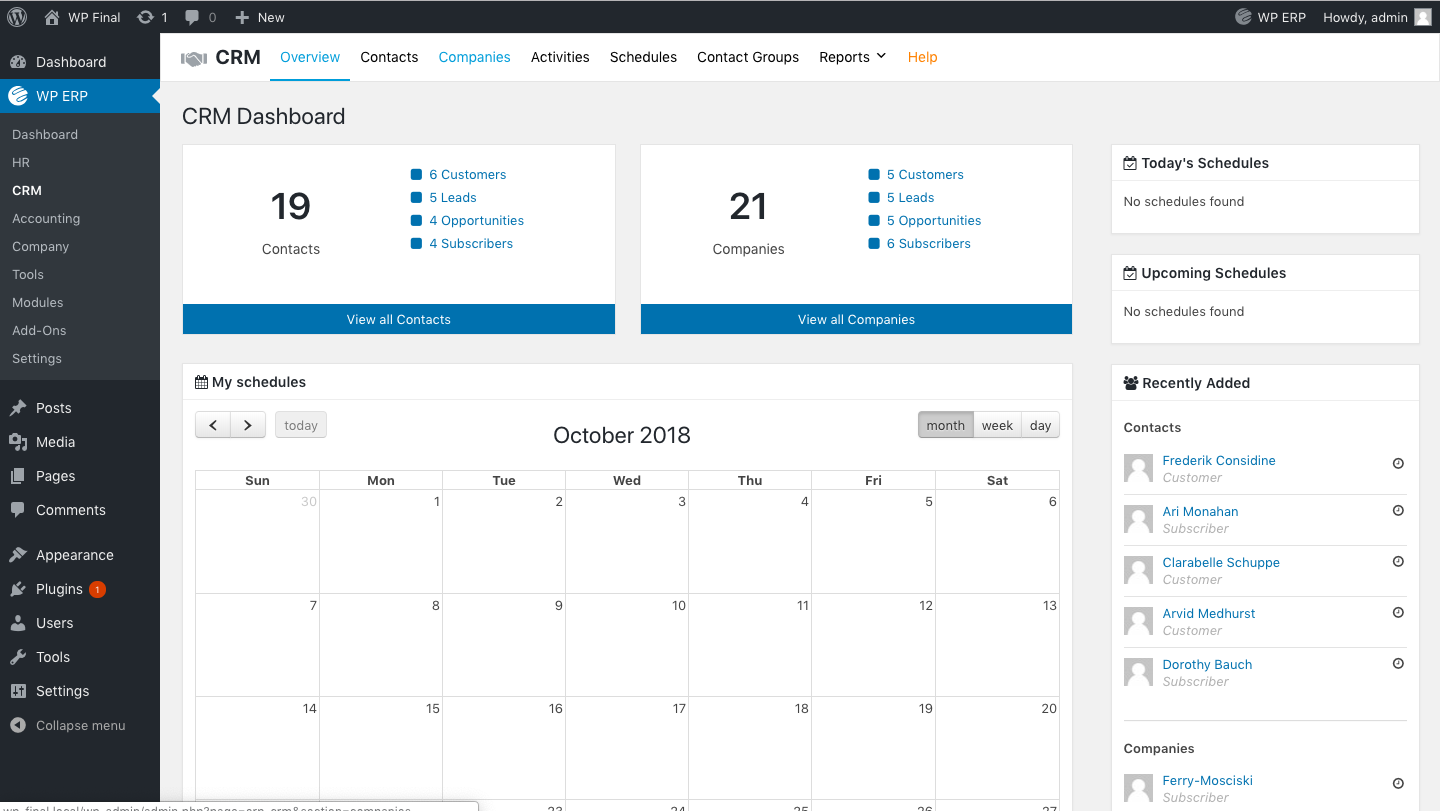Click View all Companies button
The image size is (1440, 811).
[x=856, y=320]
